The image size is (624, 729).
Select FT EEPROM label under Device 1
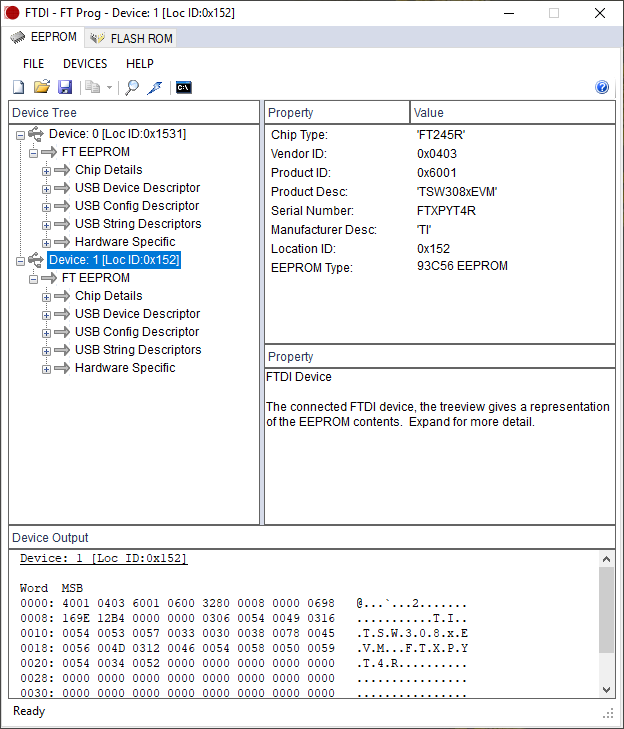coord(96,278)
